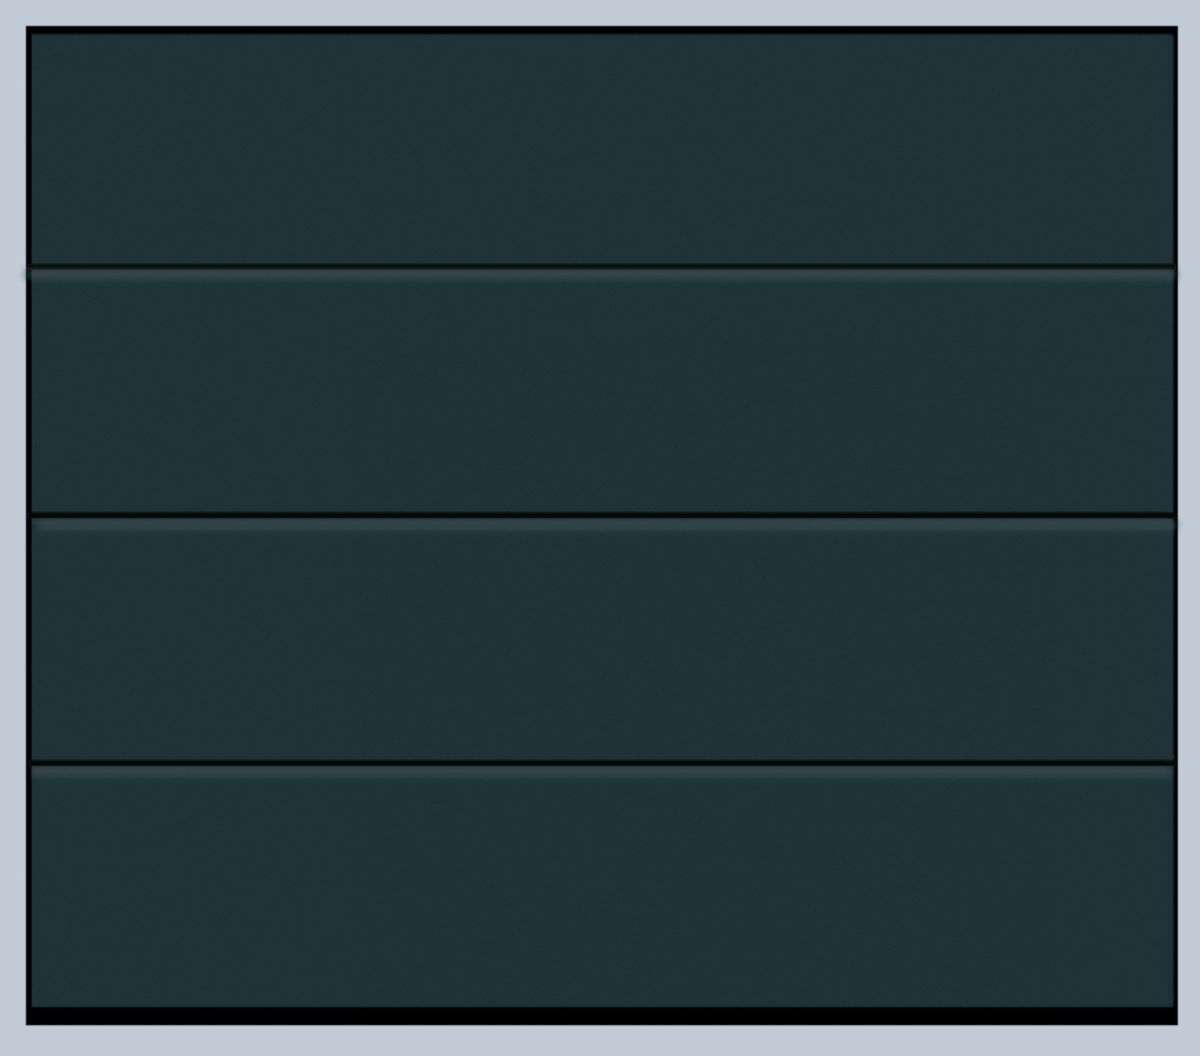Click the topmost garage door panel
The height and width of the screenshot is (1056, 1200).
(602, 148)
